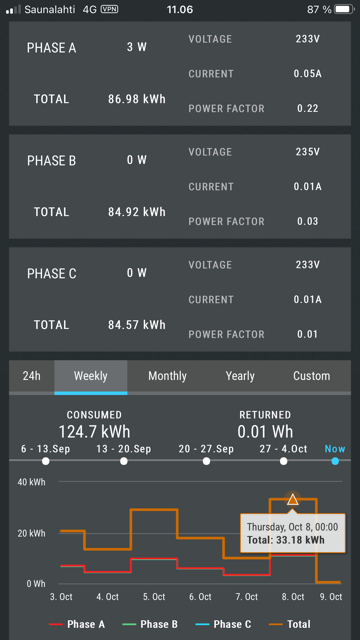Select the 27 - 4.Oct week dot

pos(284,461)
